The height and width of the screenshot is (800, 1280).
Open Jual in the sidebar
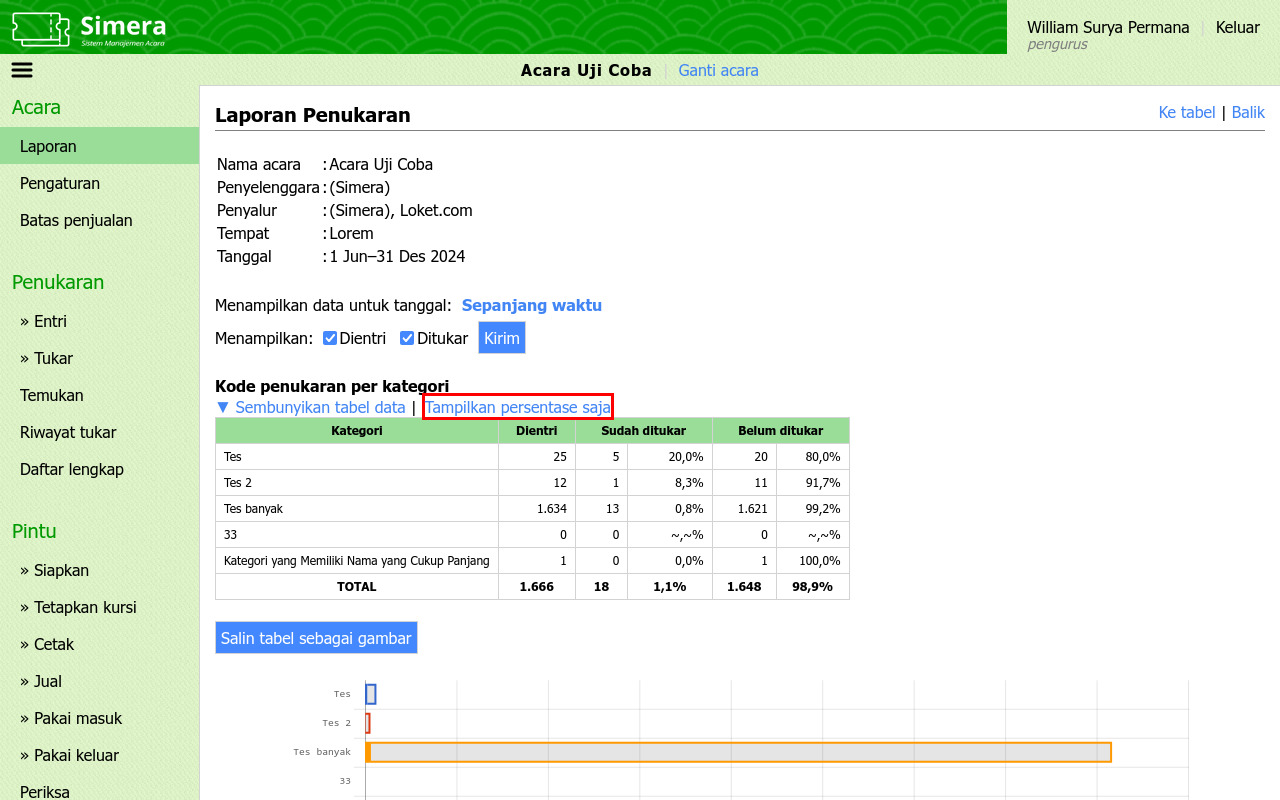99,681
